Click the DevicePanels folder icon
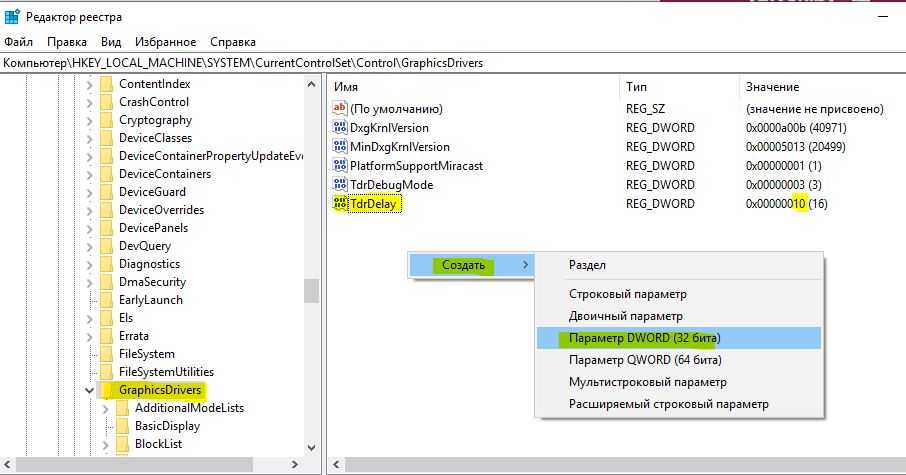This screenshot has width=906, height=475. (106, 227)
